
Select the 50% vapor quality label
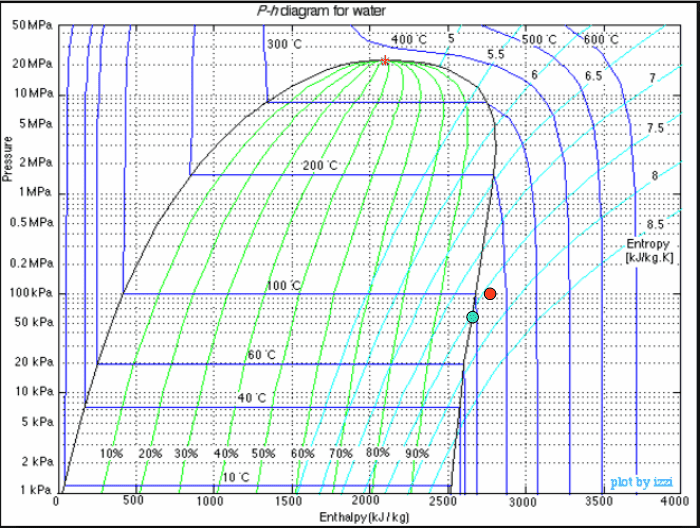click(263, 453)
